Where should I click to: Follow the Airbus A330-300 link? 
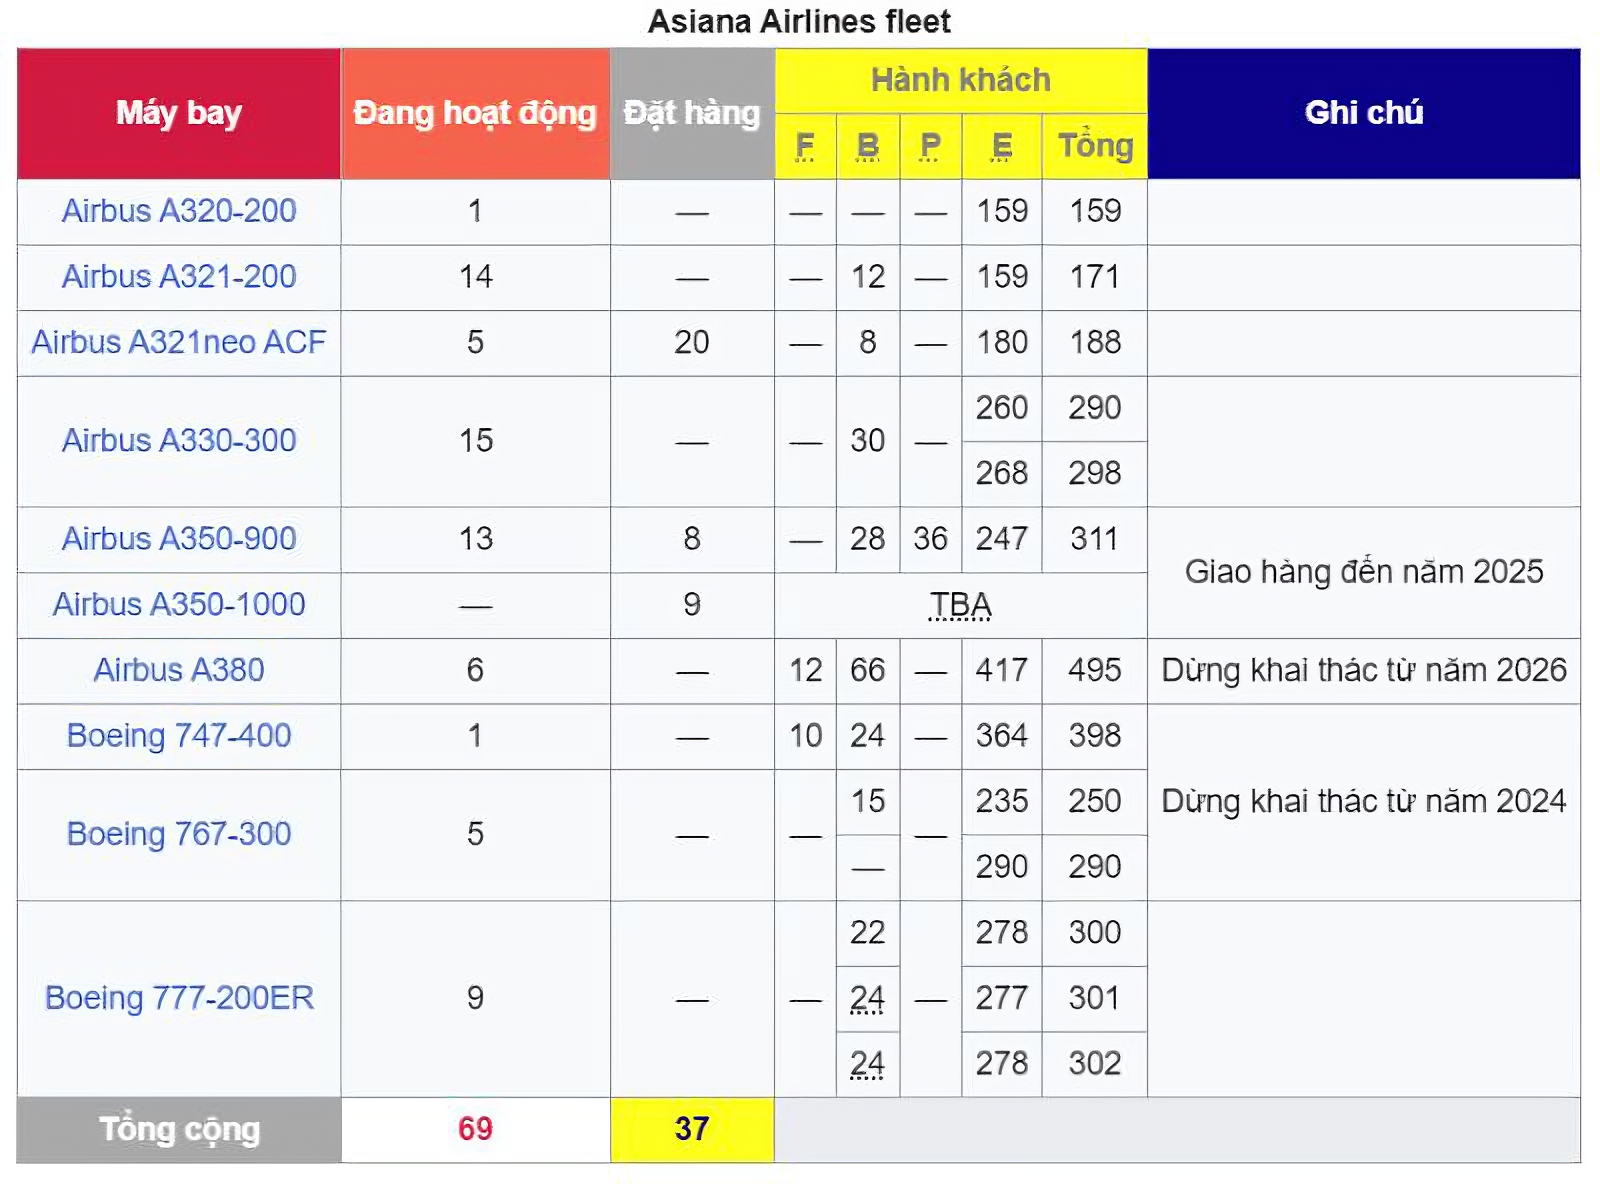179,440
